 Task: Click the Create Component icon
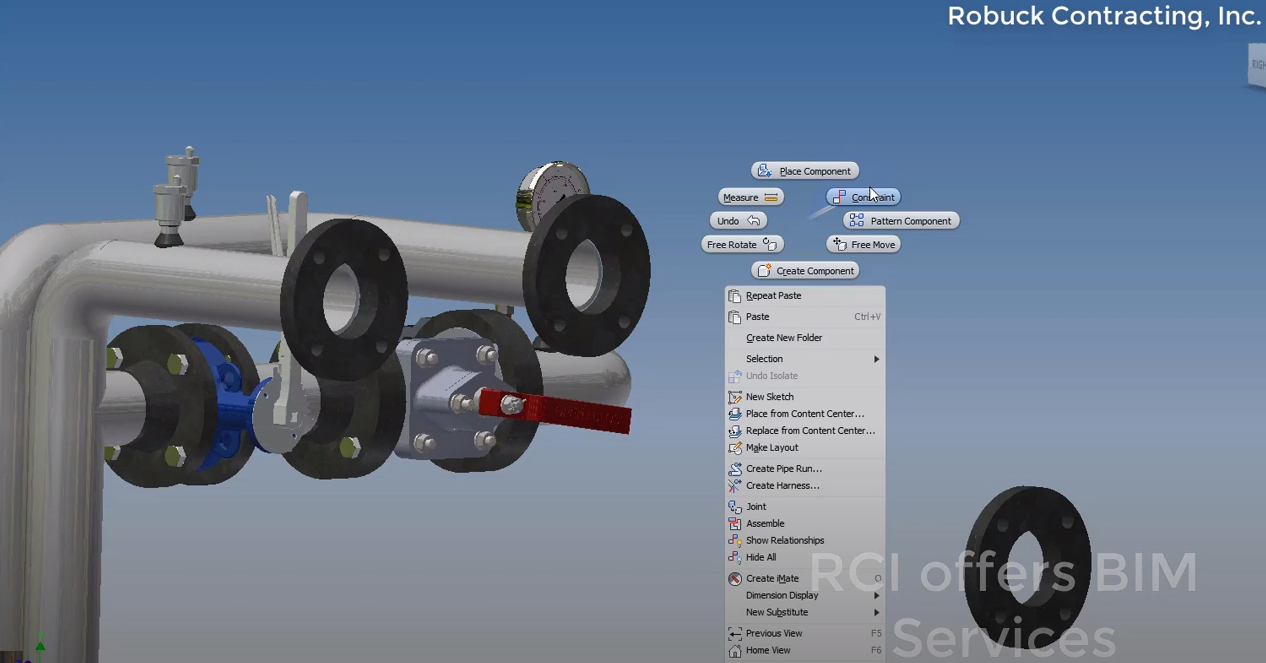765,271
